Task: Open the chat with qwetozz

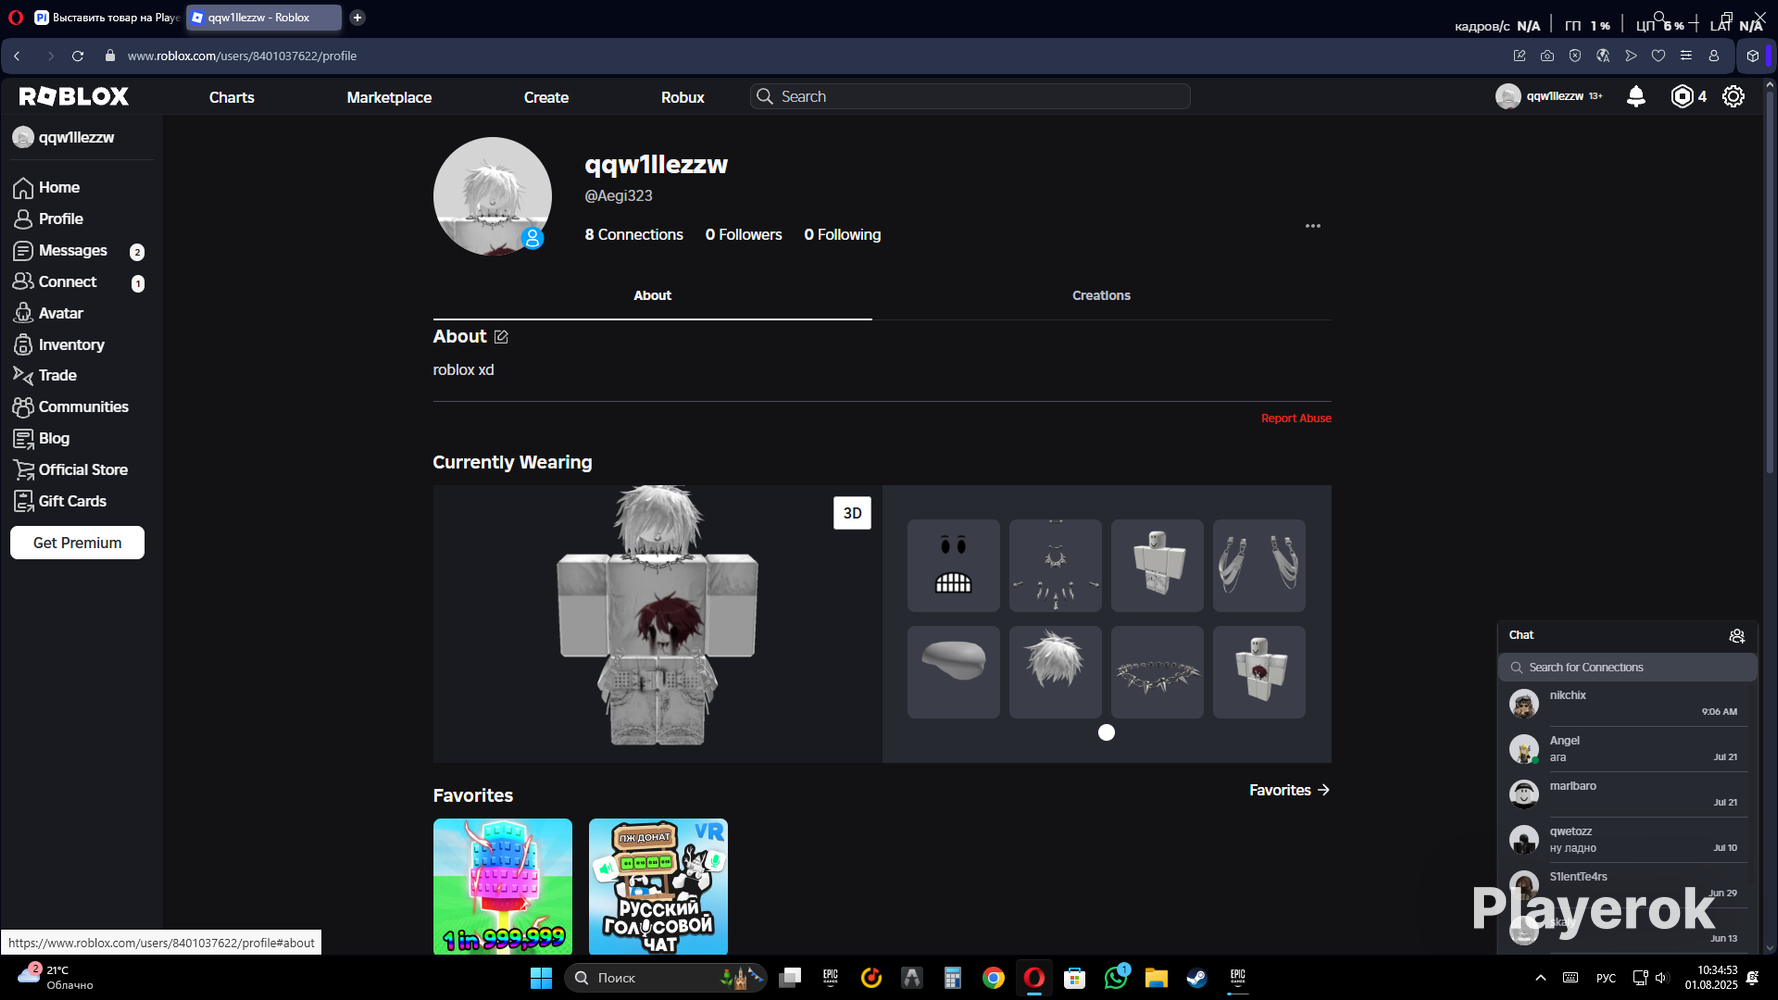Action: coord(1627,840)
